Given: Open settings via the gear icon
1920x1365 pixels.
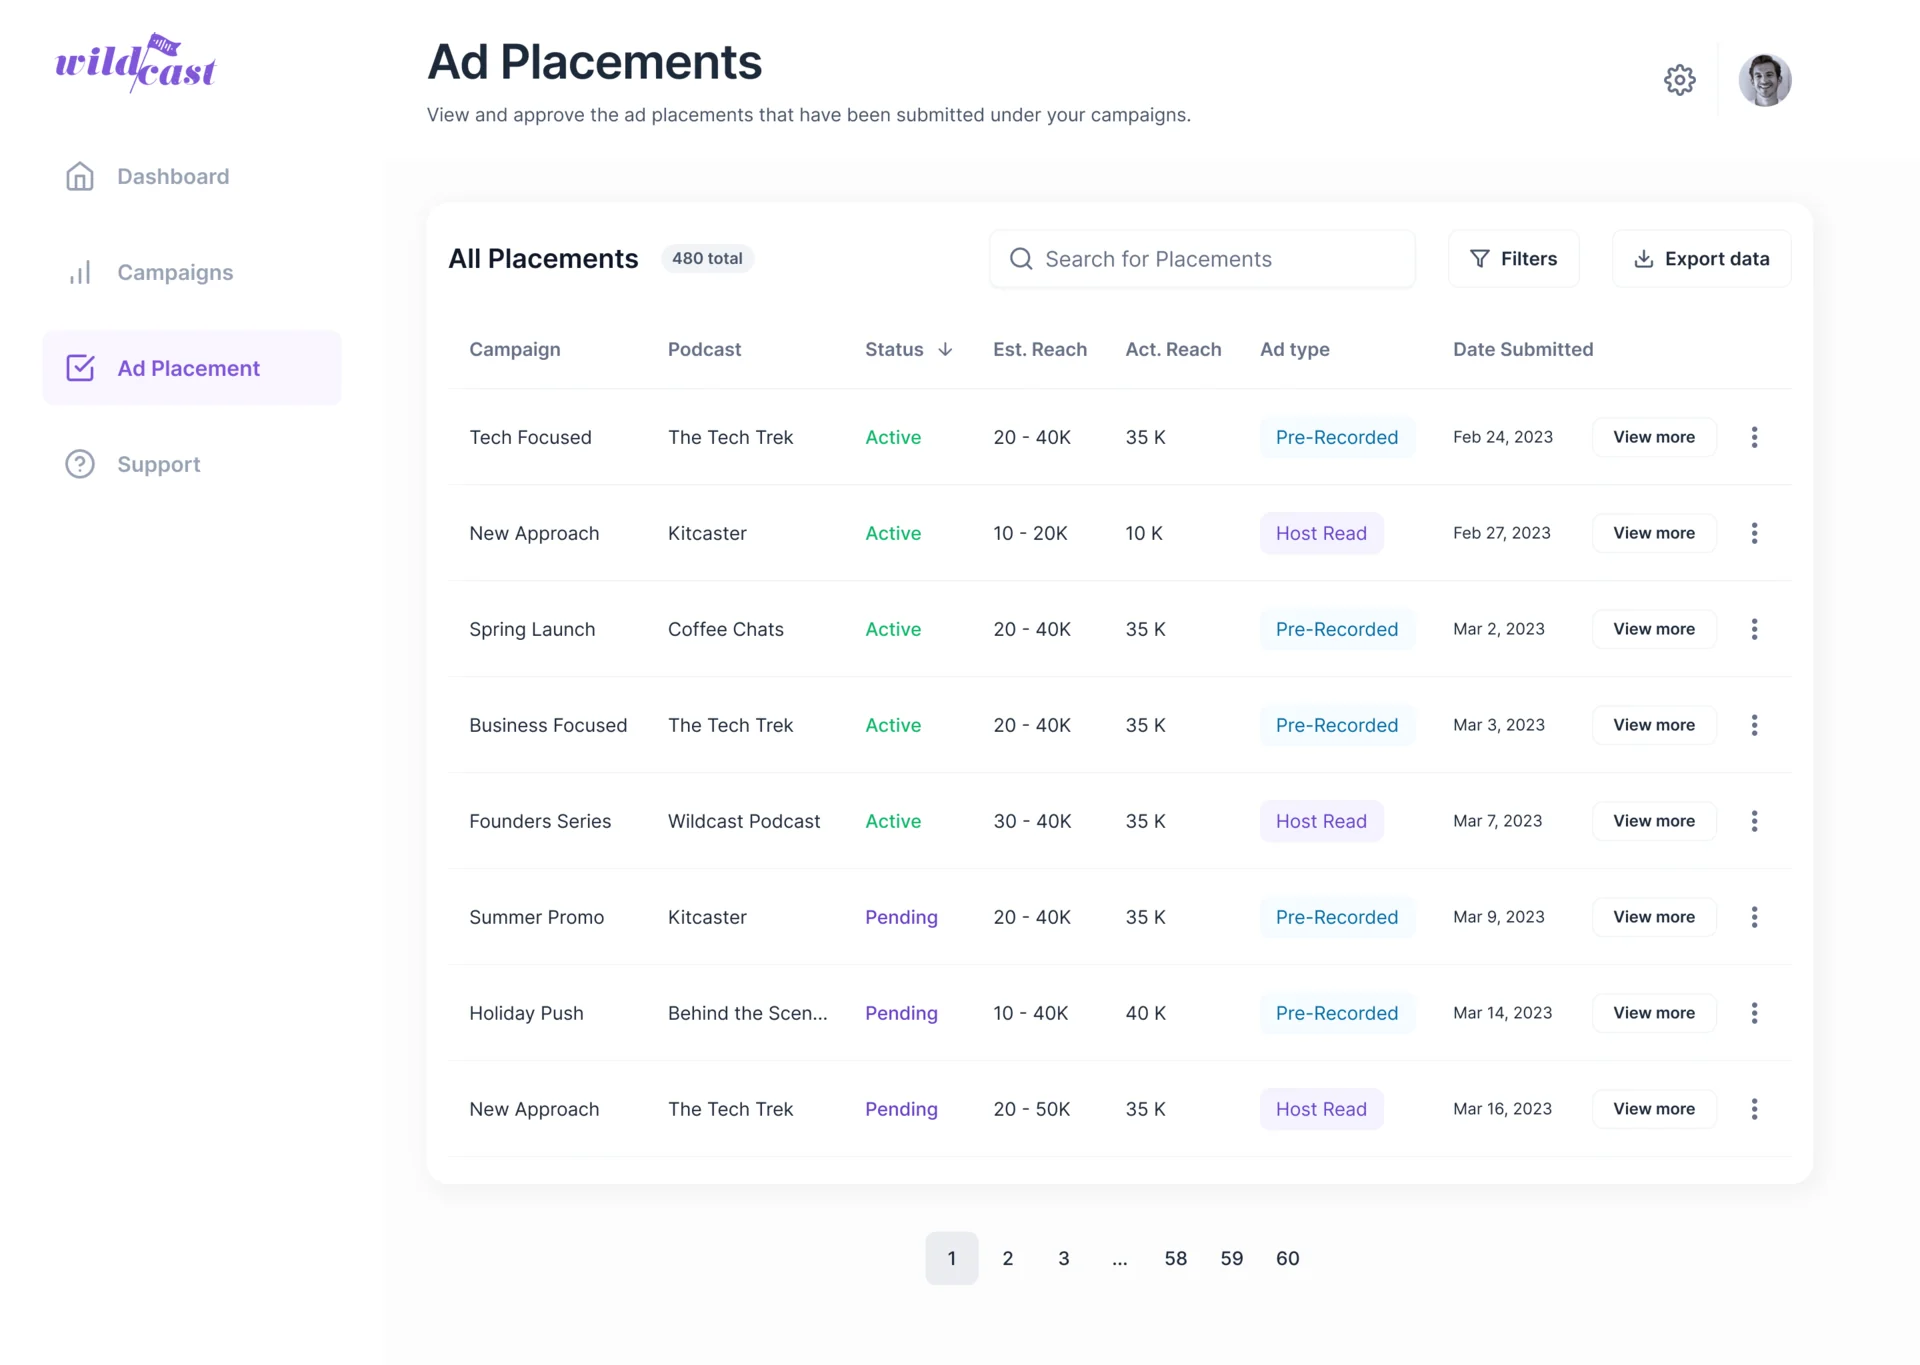Looking at the screenshot, I should coord(1679,80).
